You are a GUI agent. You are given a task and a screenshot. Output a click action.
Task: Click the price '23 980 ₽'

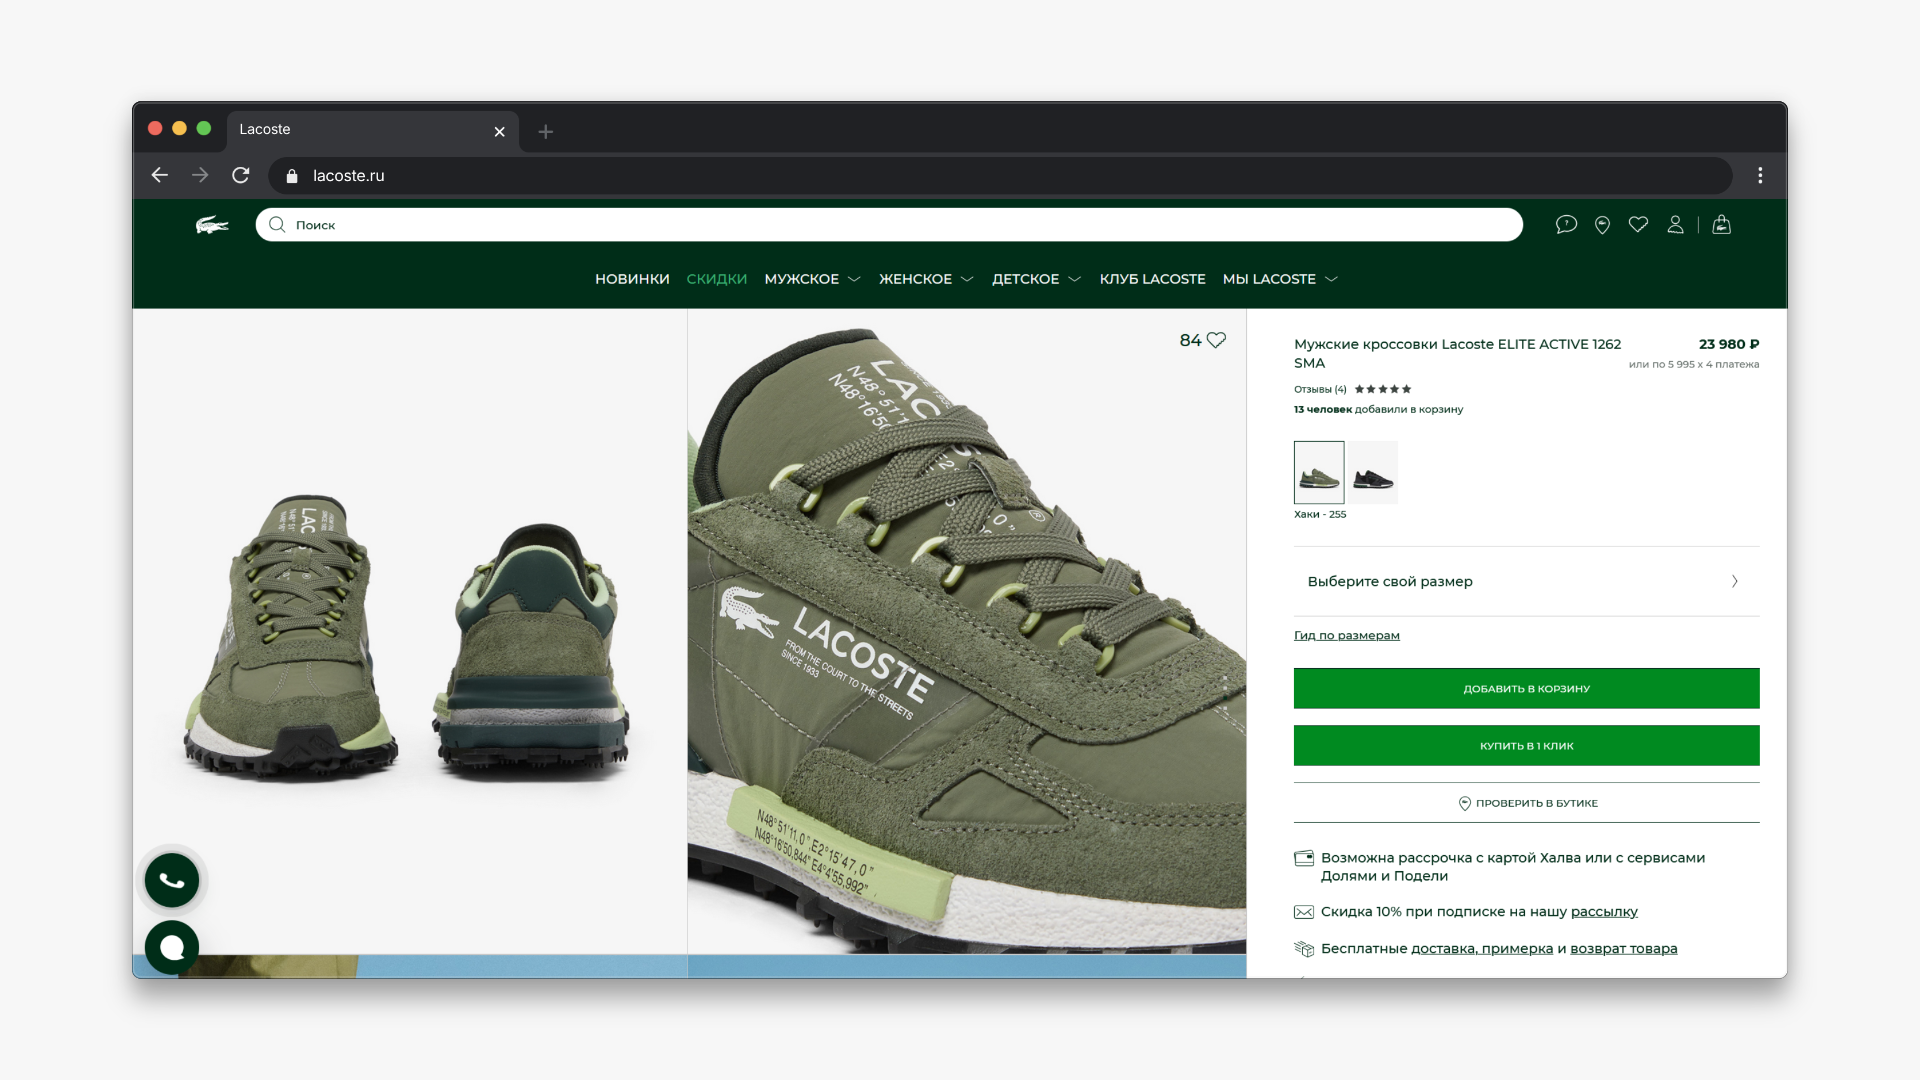click(1728, 344)
